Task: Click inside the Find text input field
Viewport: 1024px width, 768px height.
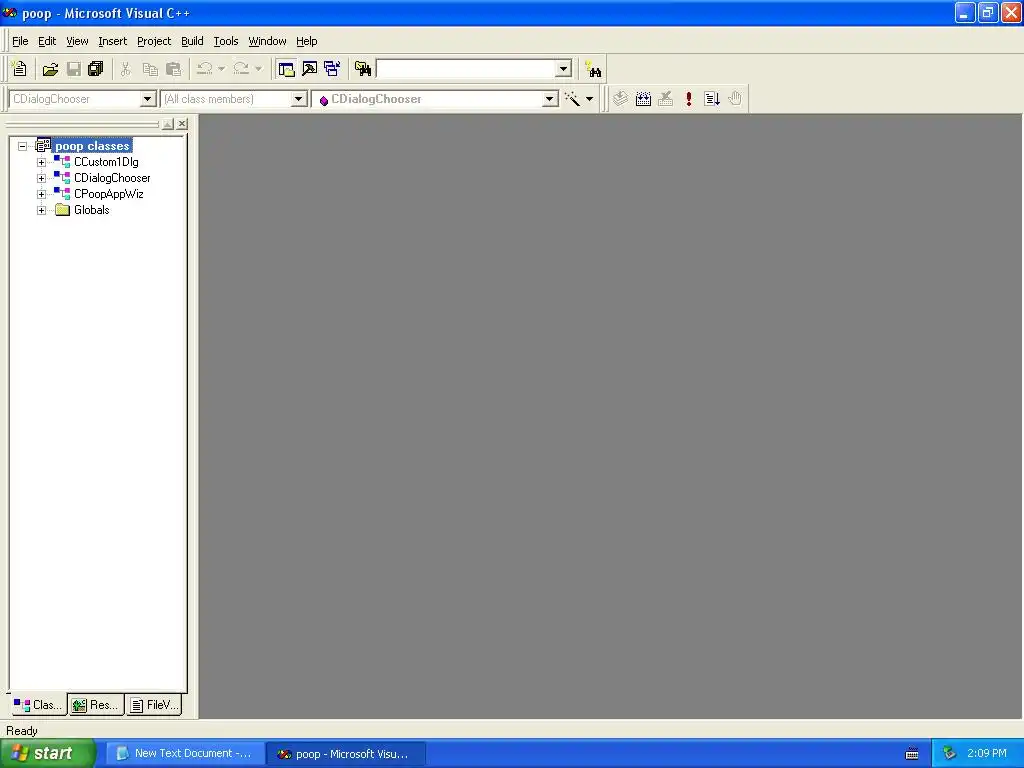Action: click(x=466, y=69)
